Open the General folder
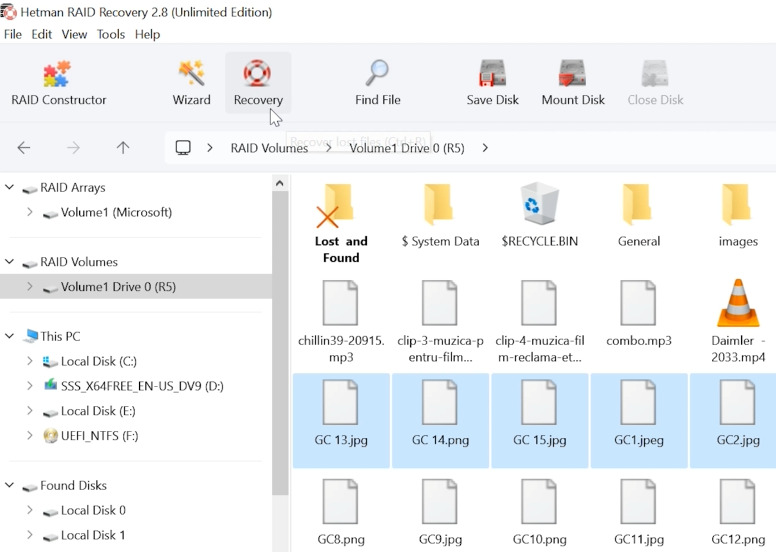The height and width of the screenshot is (552, 776). coord(639,215)
